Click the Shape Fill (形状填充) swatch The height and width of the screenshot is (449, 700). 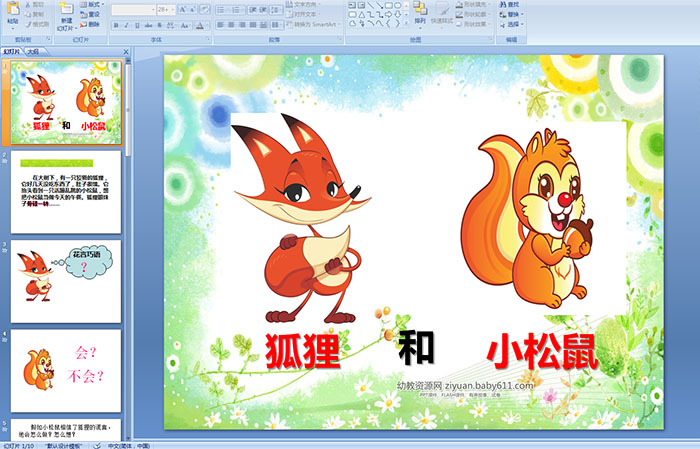(x=459, y=4)
